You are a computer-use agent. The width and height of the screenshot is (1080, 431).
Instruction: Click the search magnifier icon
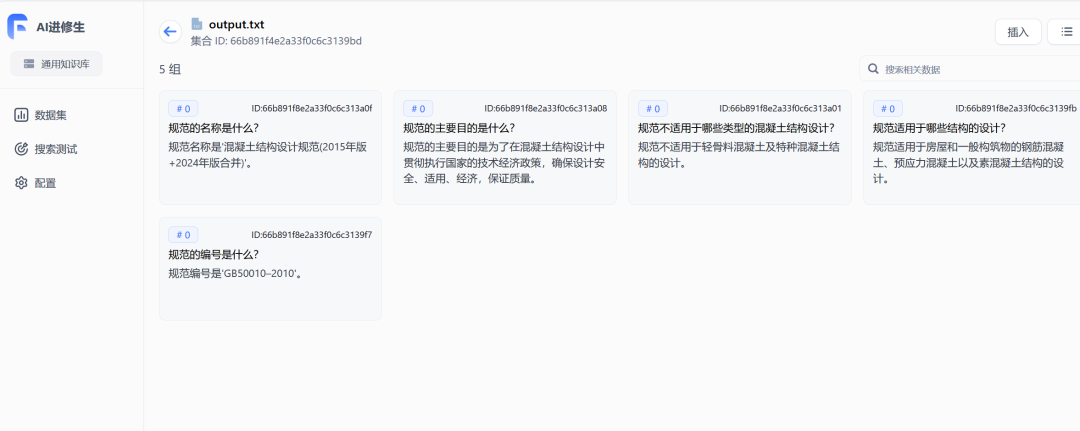(x=874, y=69)
